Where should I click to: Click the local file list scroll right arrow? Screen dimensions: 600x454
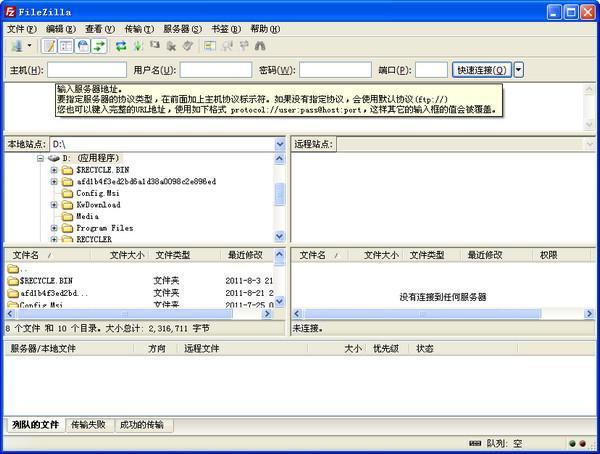point(267,314)
